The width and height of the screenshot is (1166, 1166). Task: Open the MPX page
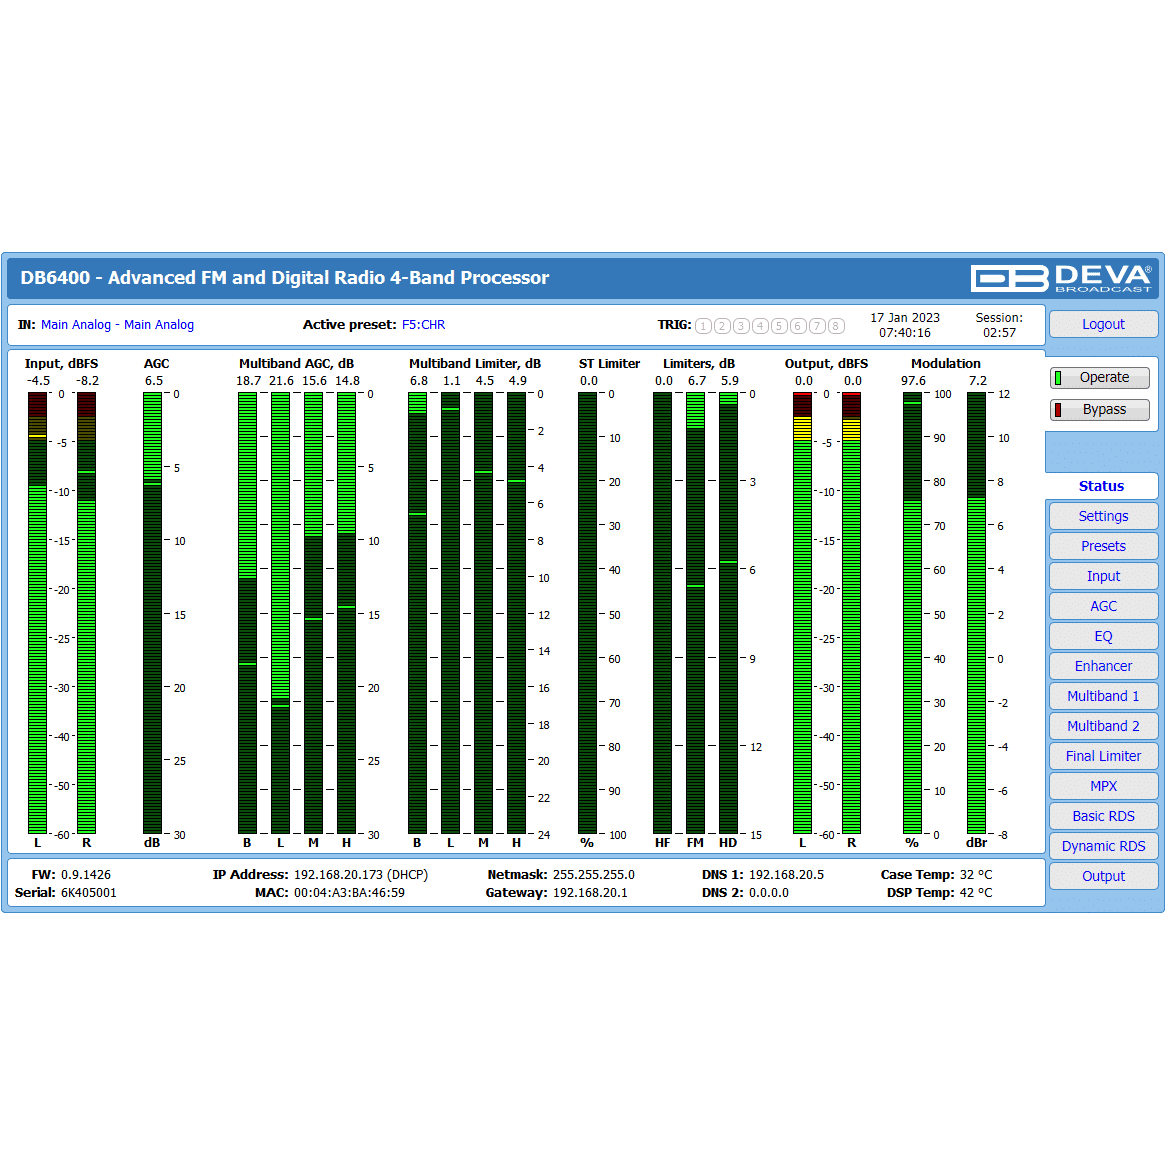click(1103, 786)
